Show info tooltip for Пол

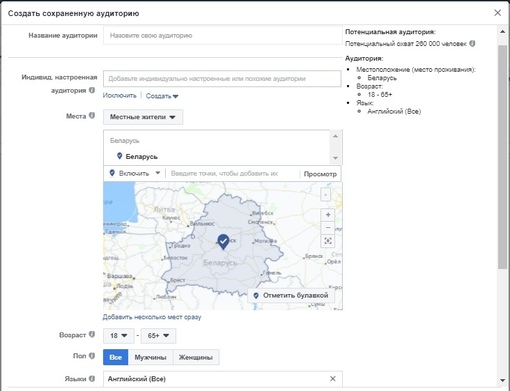(x=92, y=356)
